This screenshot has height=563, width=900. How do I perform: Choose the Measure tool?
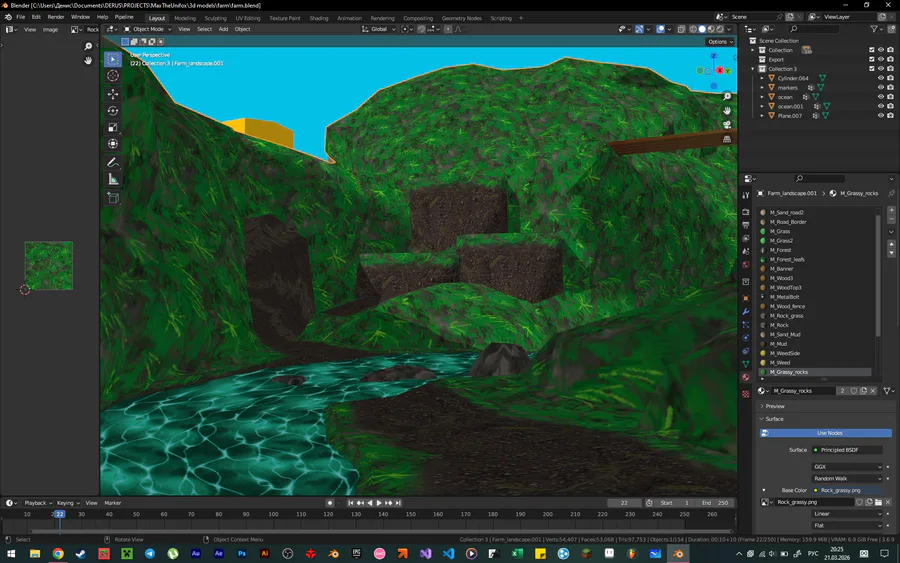tap(113, 180)
